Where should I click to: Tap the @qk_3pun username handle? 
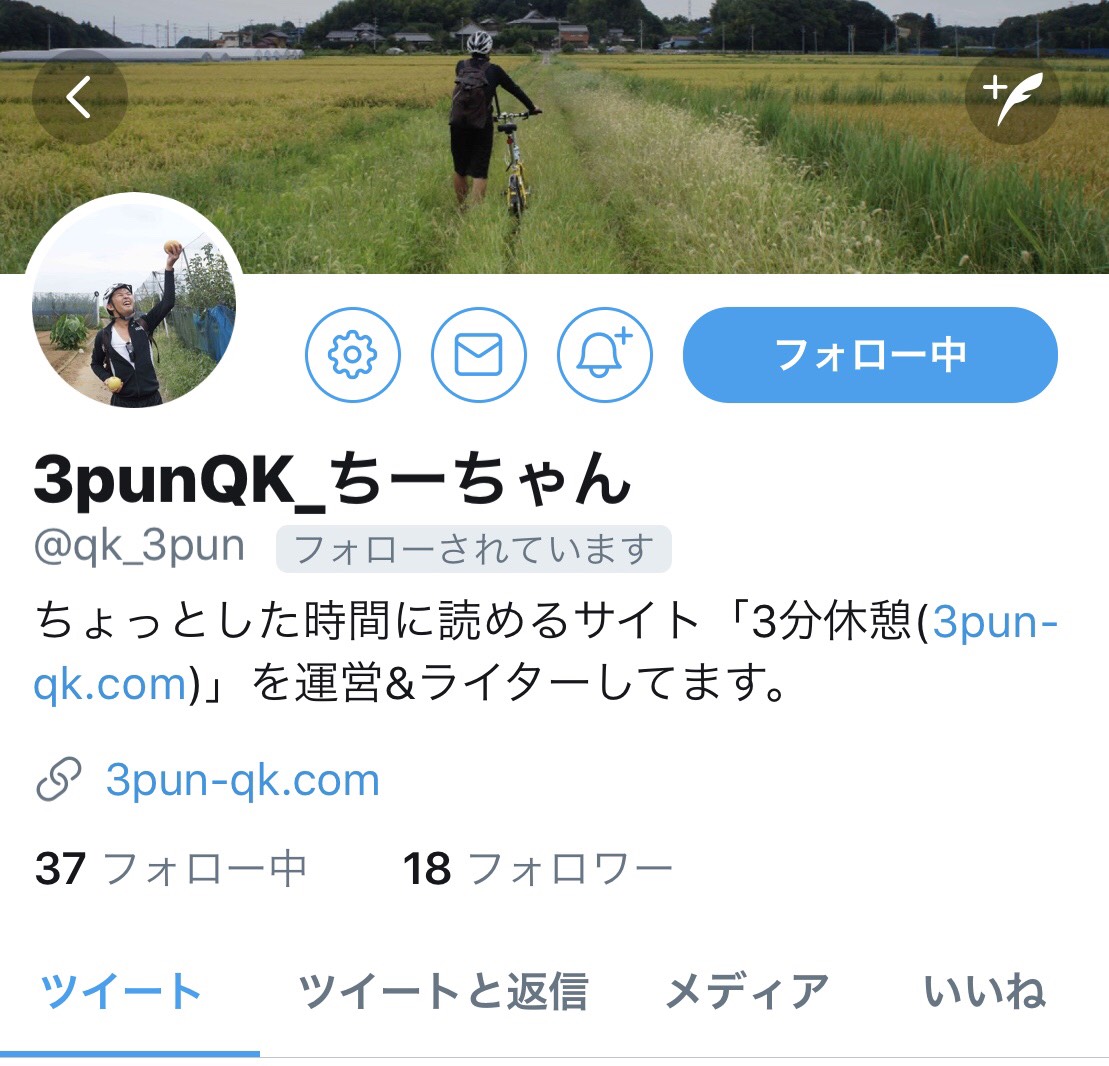click(139, 547)
